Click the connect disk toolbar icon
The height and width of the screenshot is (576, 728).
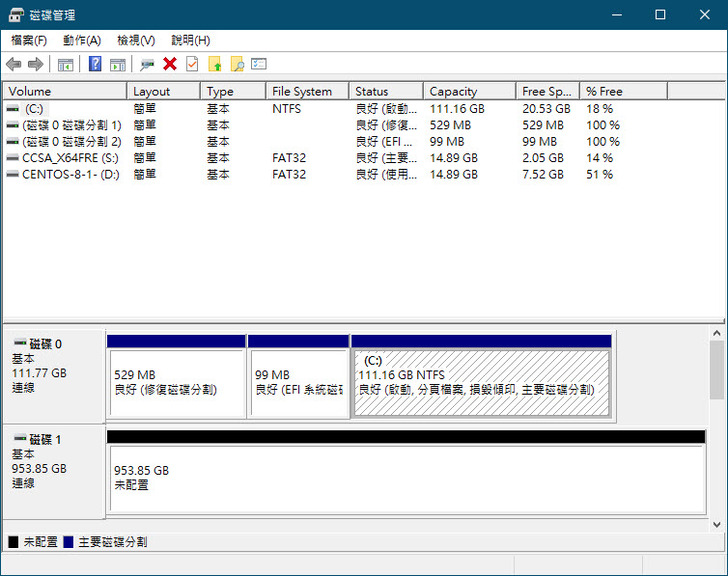point(147,64)
